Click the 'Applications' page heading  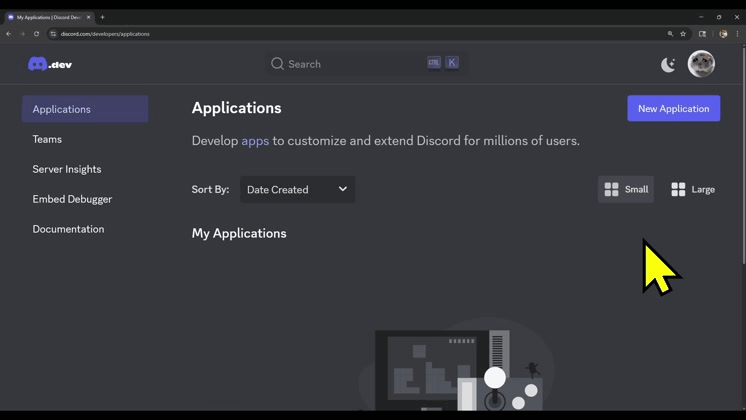tap(236, 108)
